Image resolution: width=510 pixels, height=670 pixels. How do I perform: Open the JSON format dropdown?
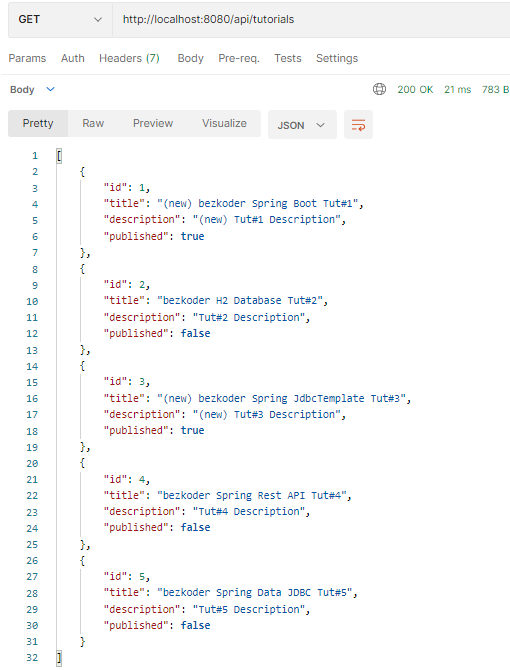pyautogui.click(x=302, y=125)
